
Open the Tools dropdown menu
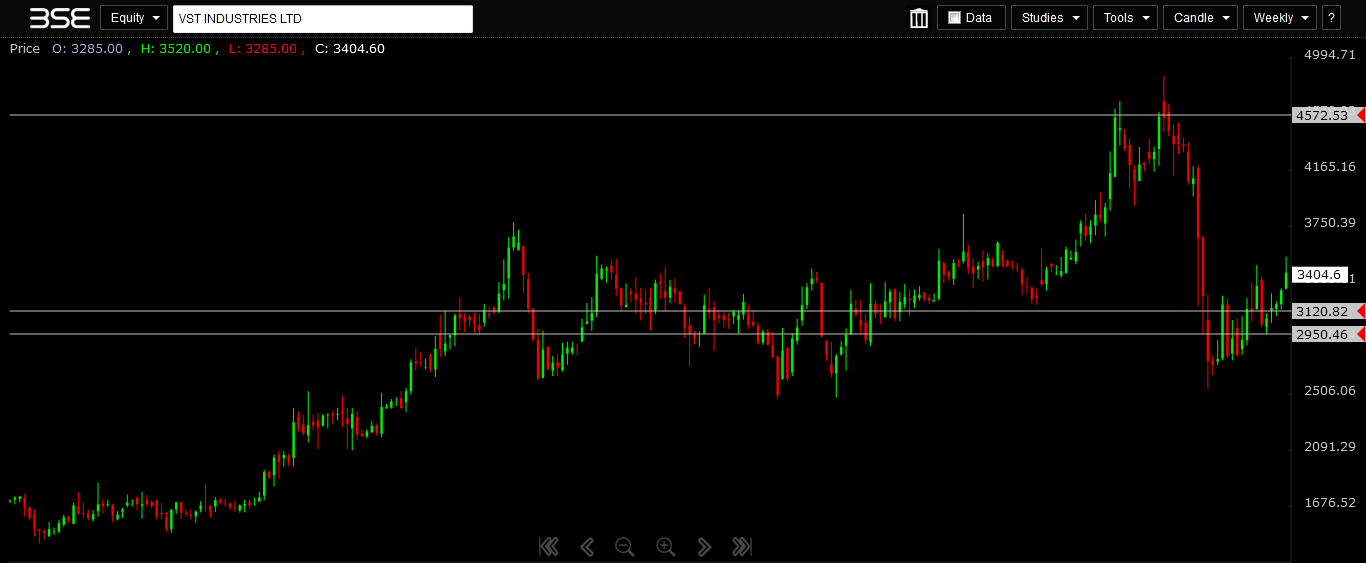coord(1125,18)
